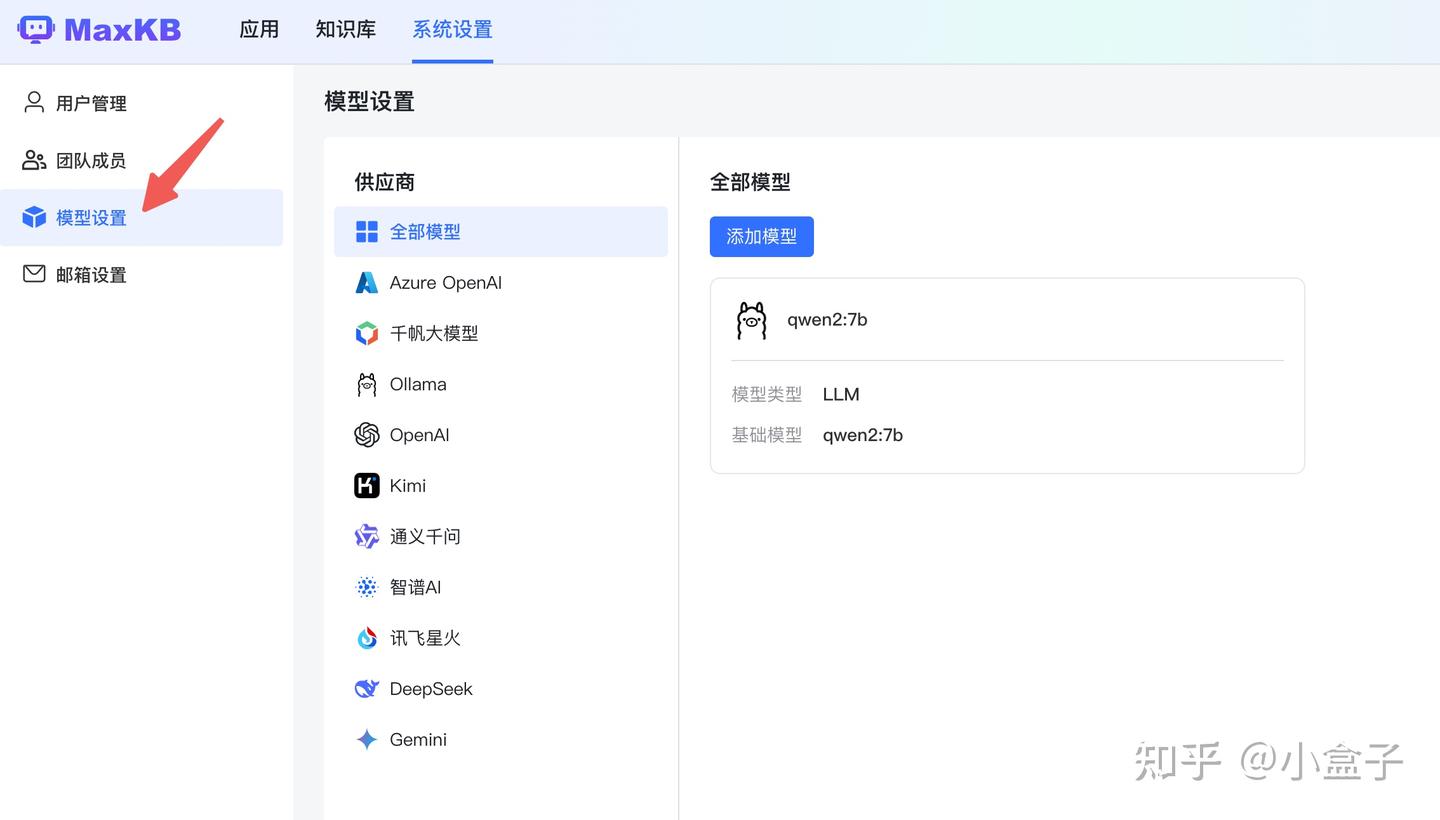Click the mailbox settings envelope icon

[x=34, y=274]
